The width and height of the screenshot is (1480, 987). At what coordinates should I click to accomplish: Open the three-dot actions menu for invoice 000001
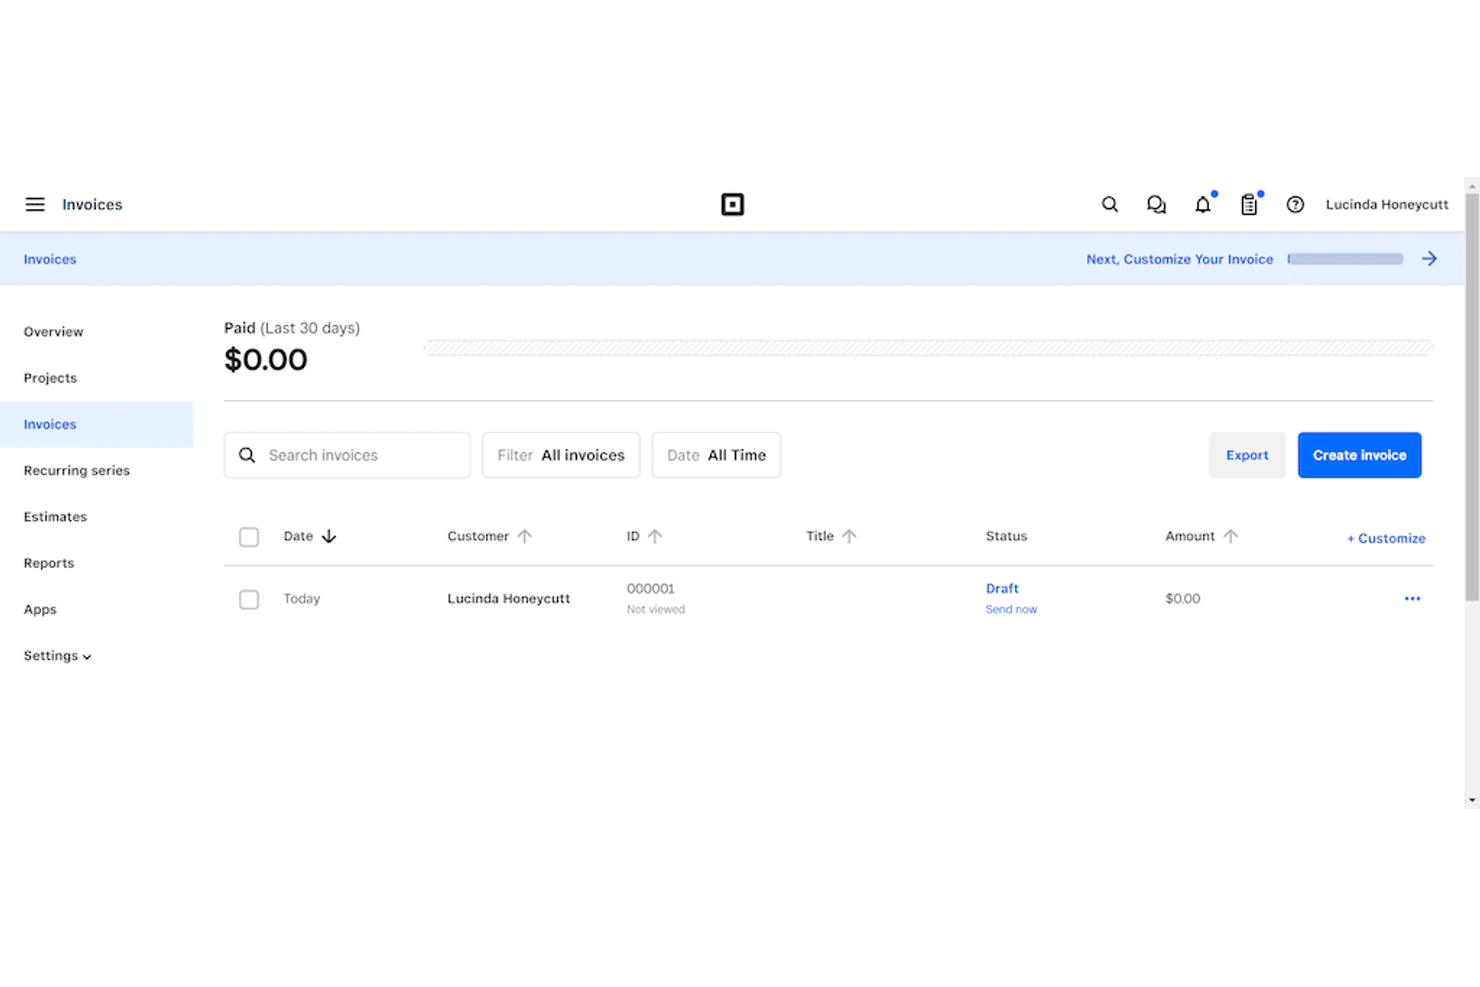tap(1412, 598)
